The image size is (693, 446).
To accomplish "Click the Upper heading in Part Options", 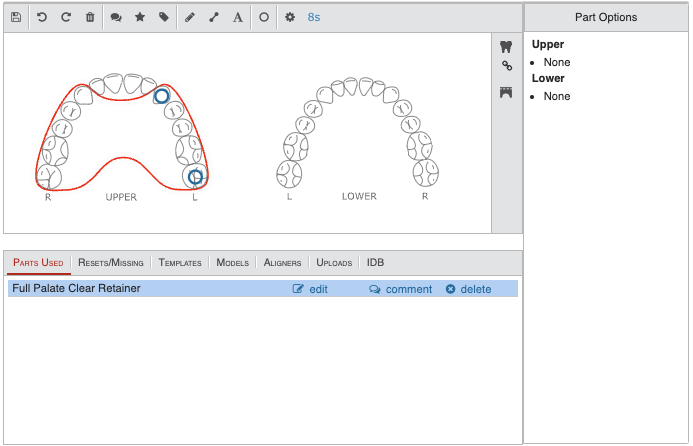I will point(548,44).
